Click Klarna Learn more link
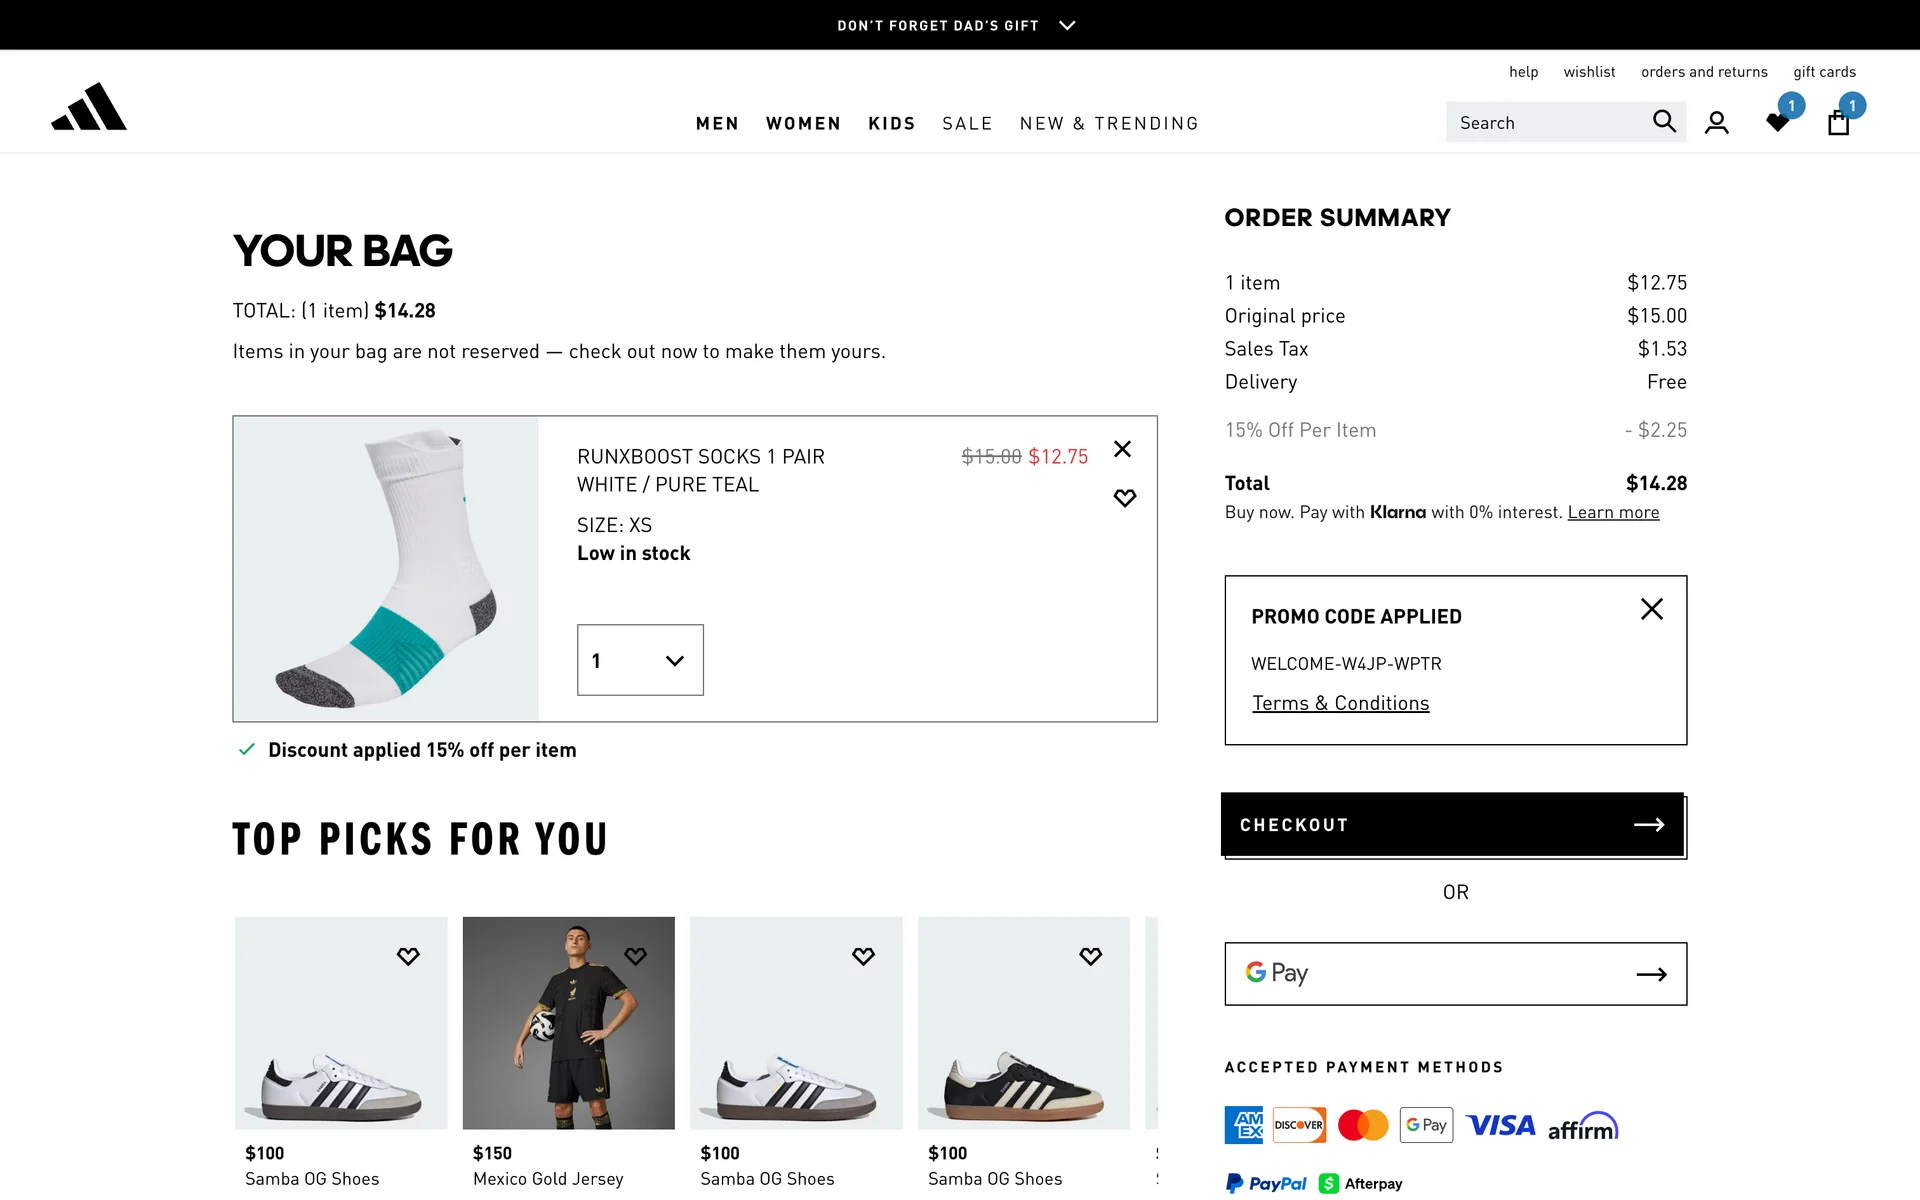This screenshot has width=1920, height=1200. [1613, 512]
